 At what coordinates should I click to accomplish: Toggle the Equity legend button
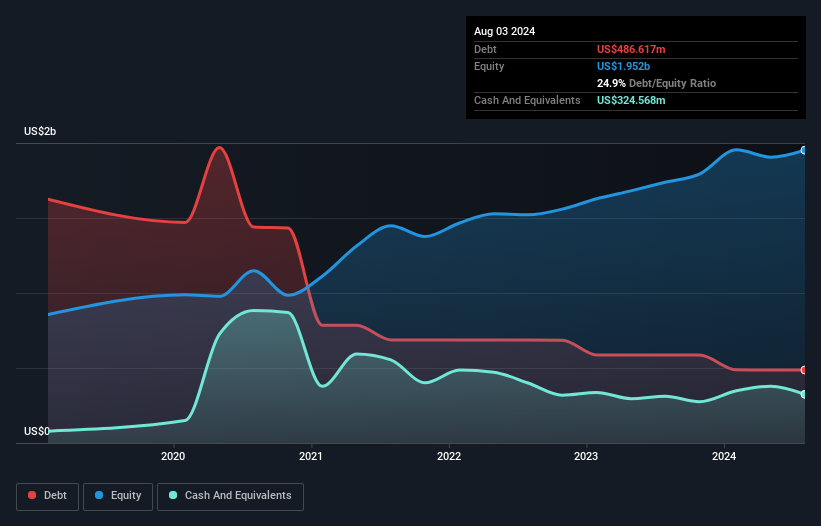tap(118, 496)
